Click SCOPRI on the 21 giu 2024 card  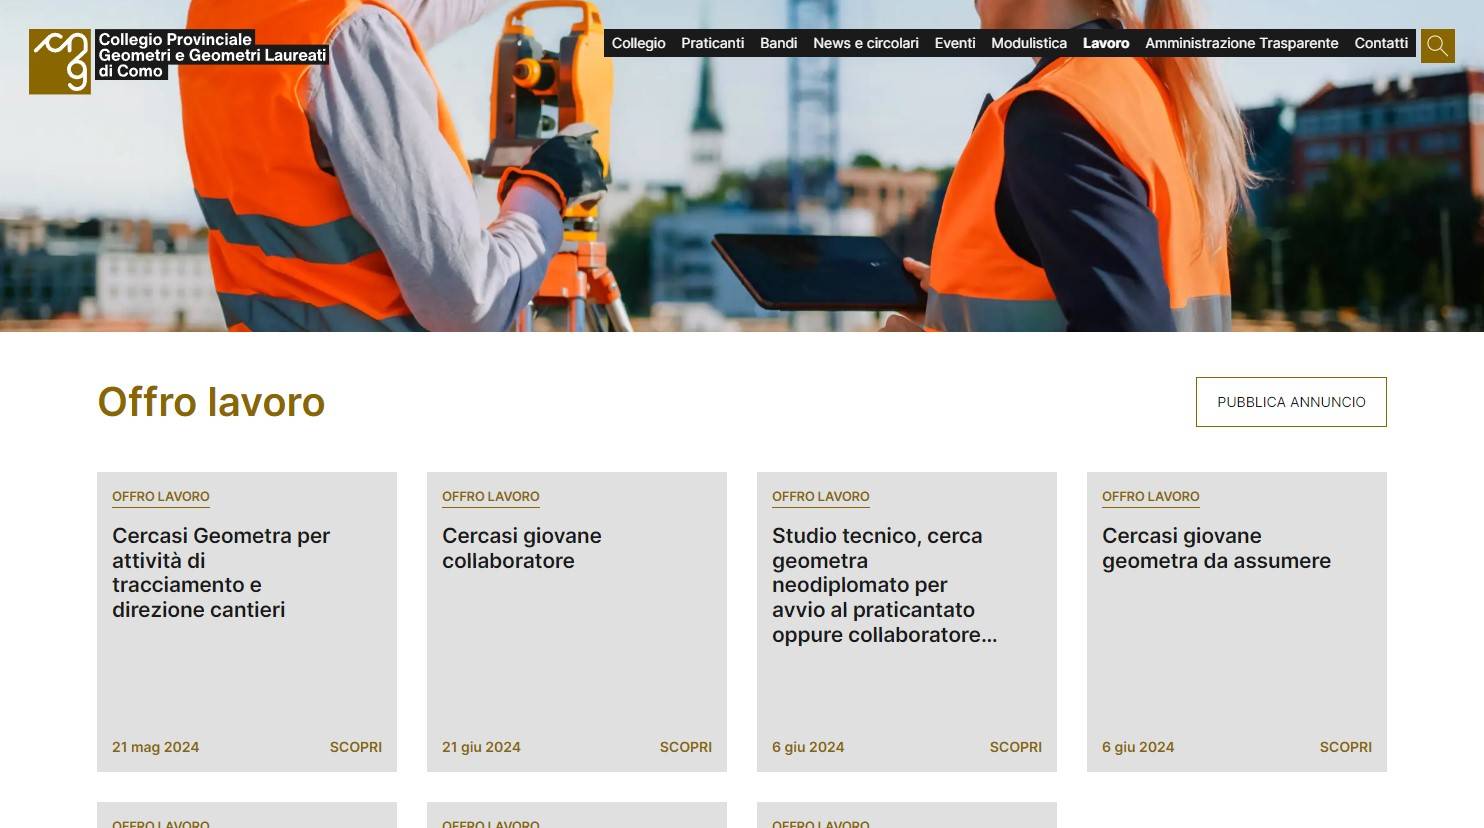point(686,747)
